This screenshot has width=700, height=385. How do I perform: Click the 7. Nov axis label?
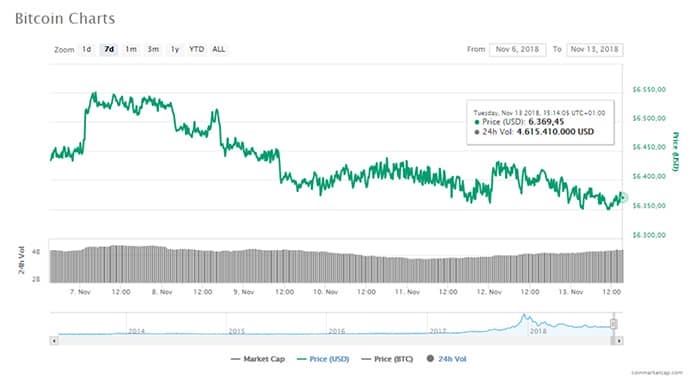80,292
